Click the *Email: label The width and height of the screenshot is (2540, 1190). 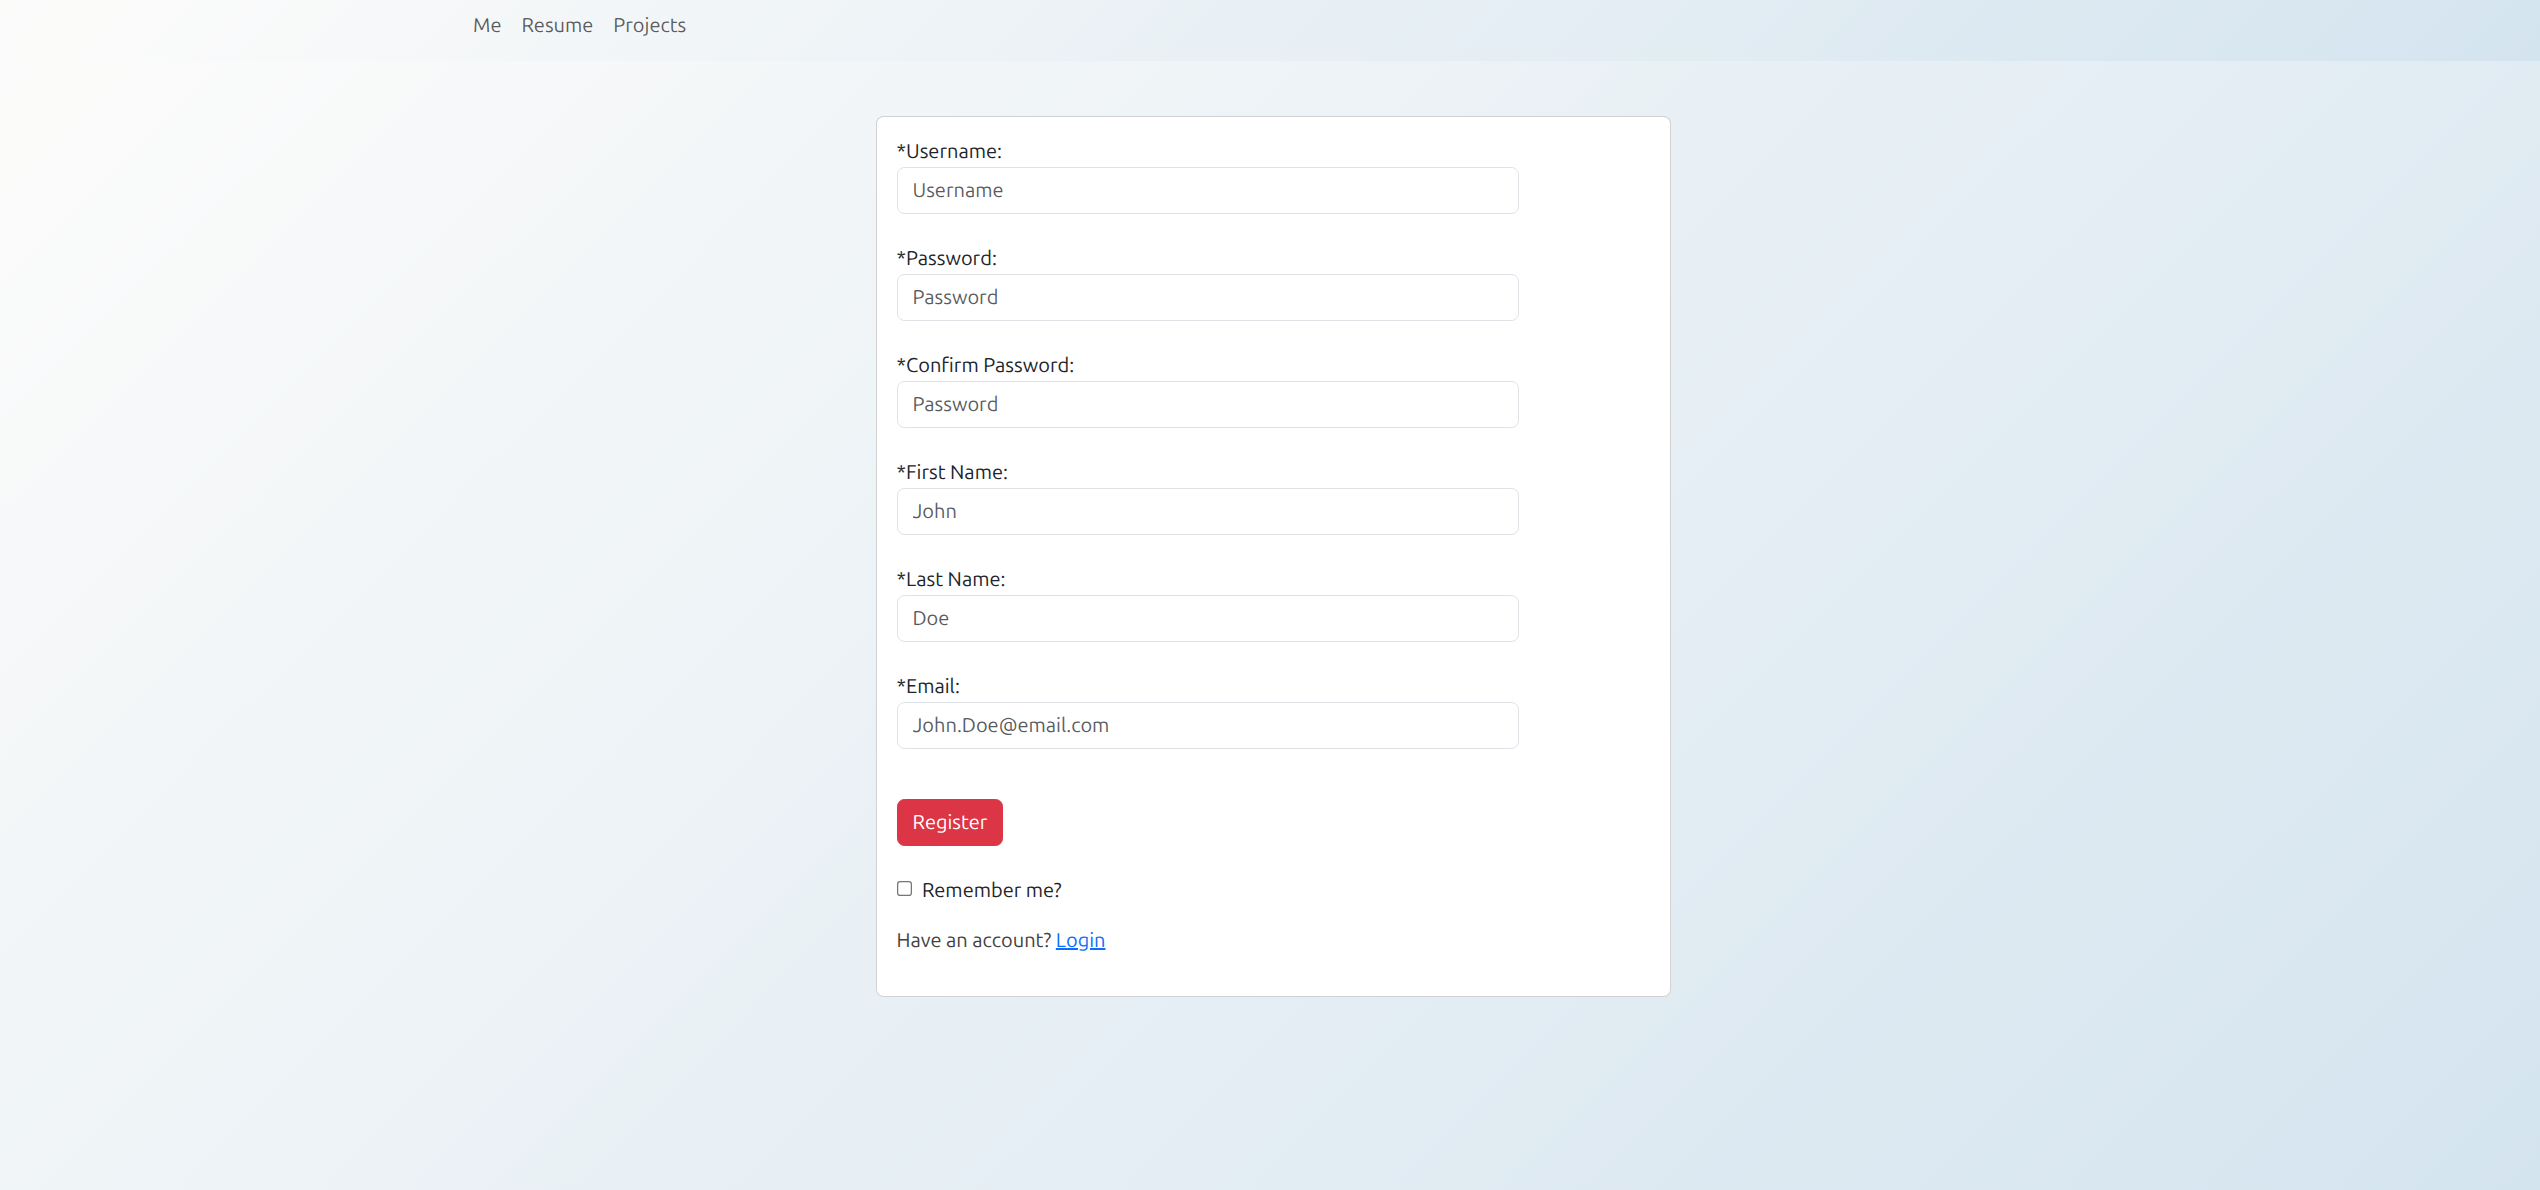tap(928, 686)
